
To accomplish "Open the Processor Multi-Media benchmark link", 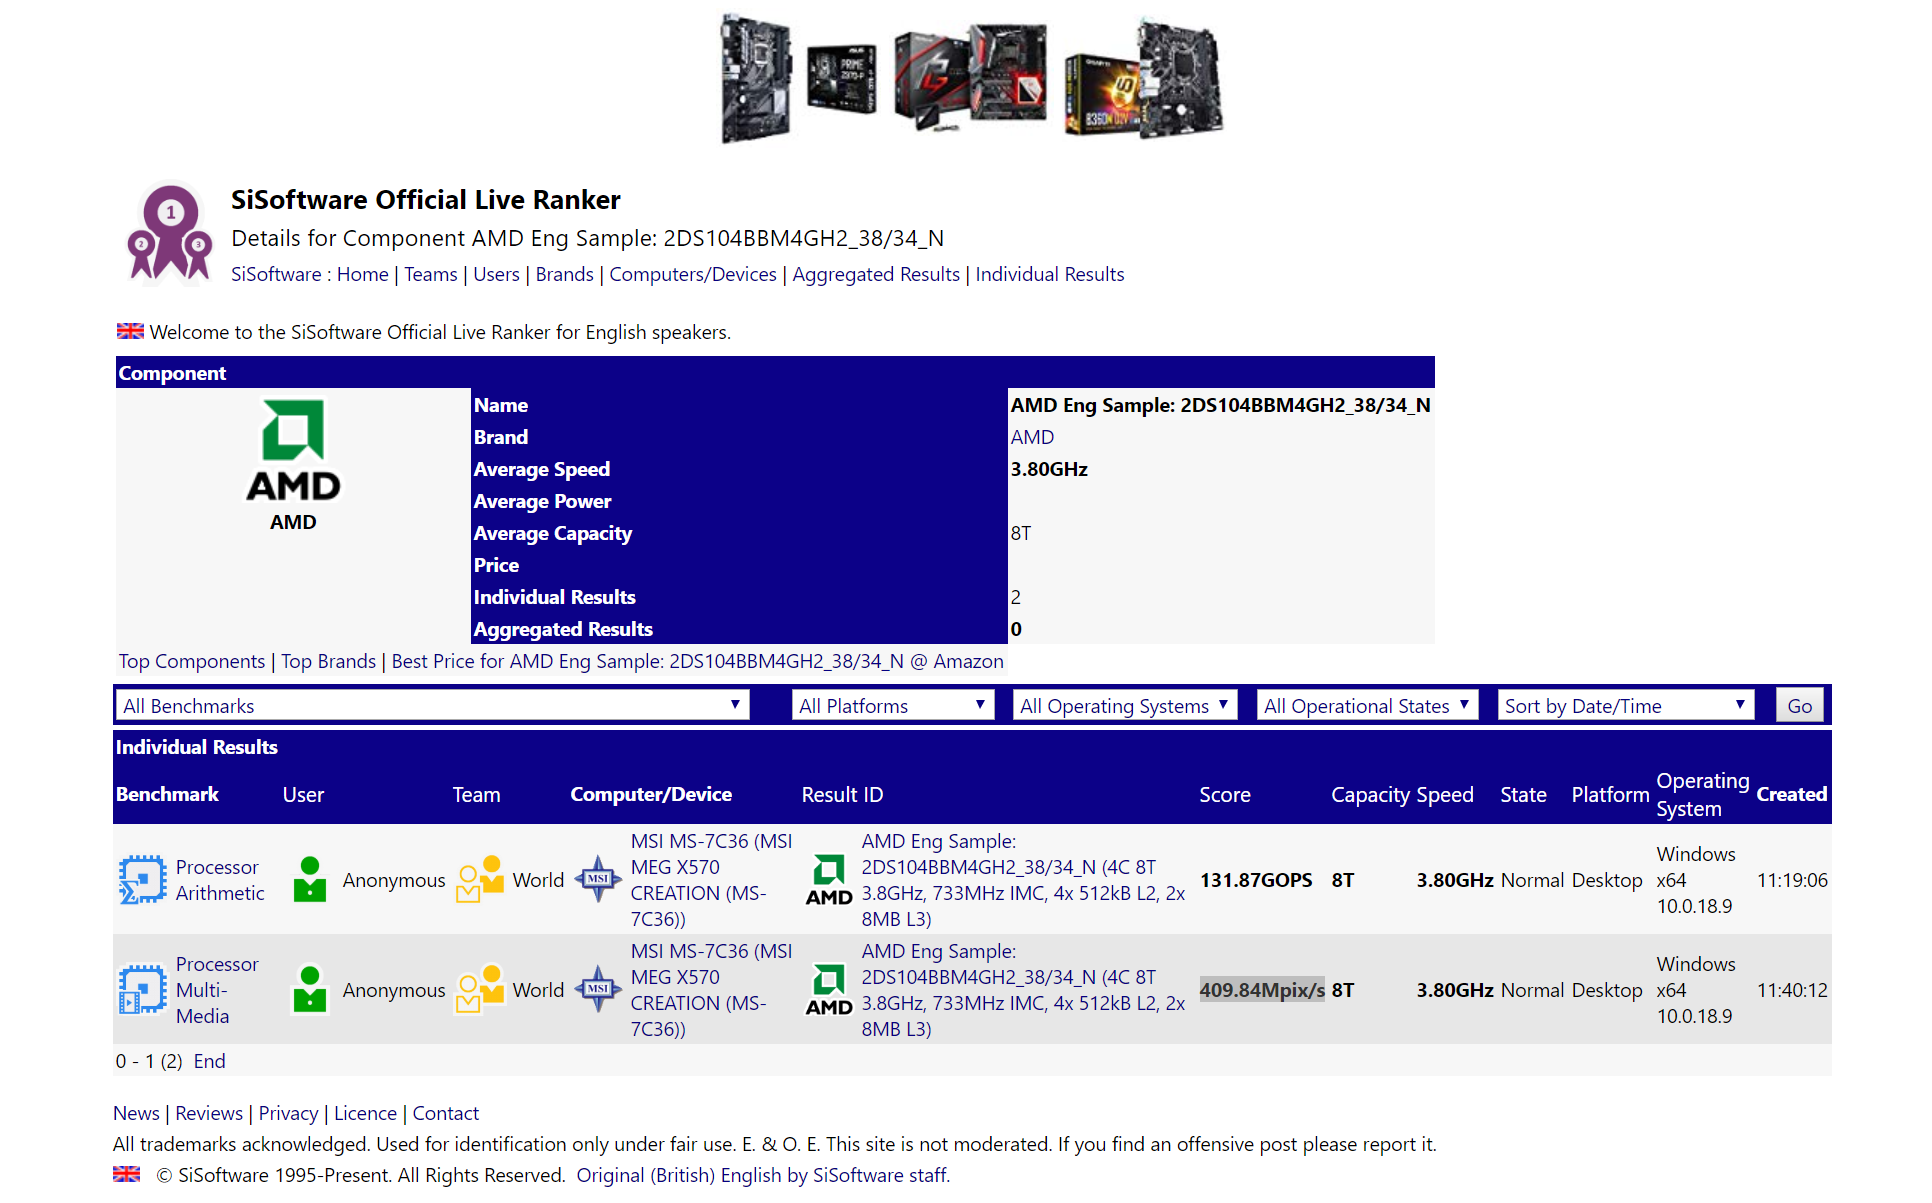I will pyautogui.click(x=217, y=990).
